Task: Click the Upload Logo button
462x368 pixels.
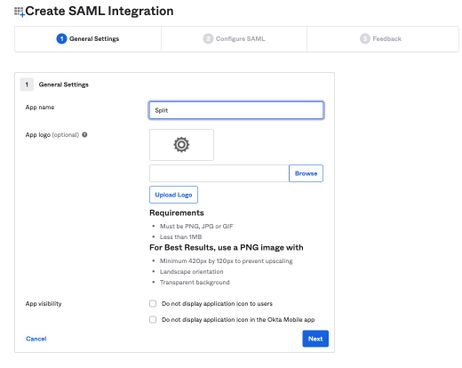Action: [173, 195]
